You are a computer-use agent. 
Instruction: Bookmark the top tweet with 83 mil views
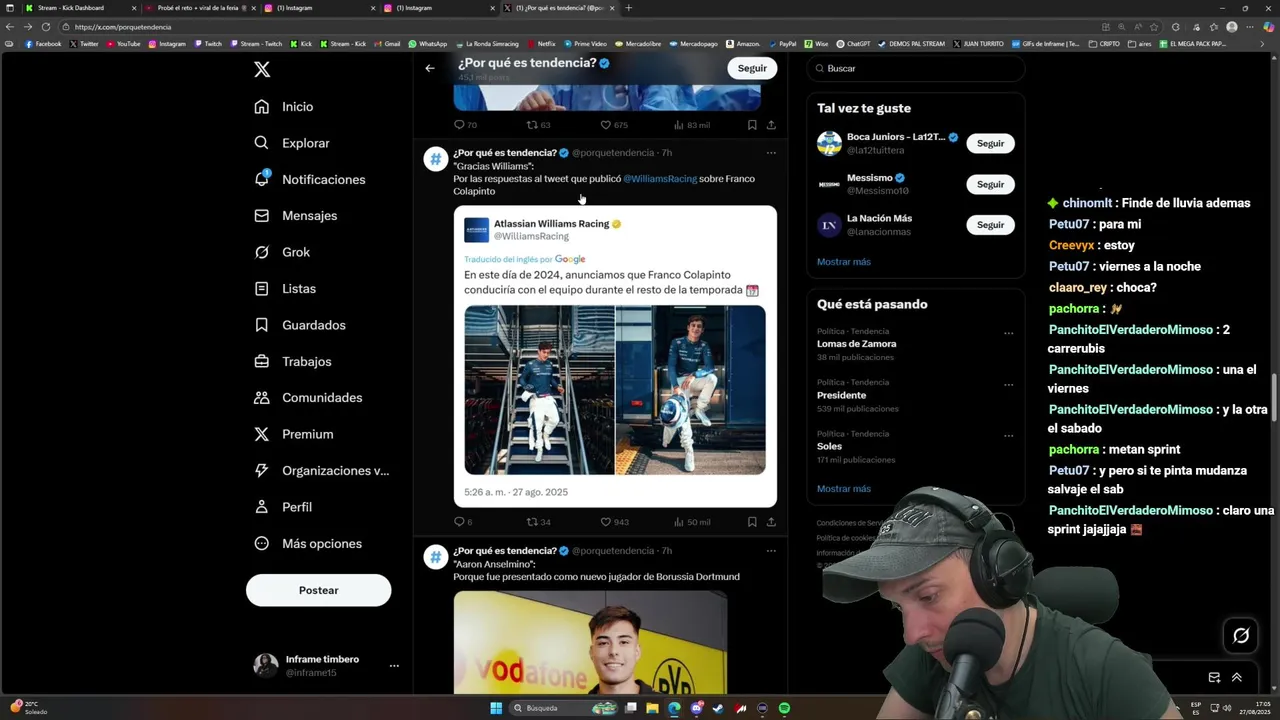tap(752, 125)
